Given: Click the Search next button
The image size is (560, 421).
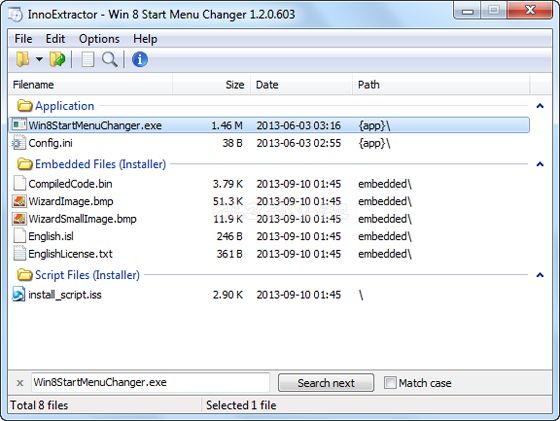Looking at the screenshot, I should coord(326,383).
